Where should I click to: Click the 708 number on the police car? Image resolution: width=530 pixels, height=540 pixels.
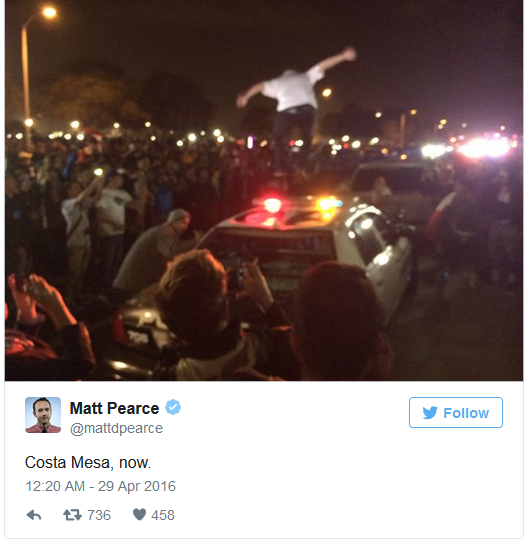coord(138,337)
